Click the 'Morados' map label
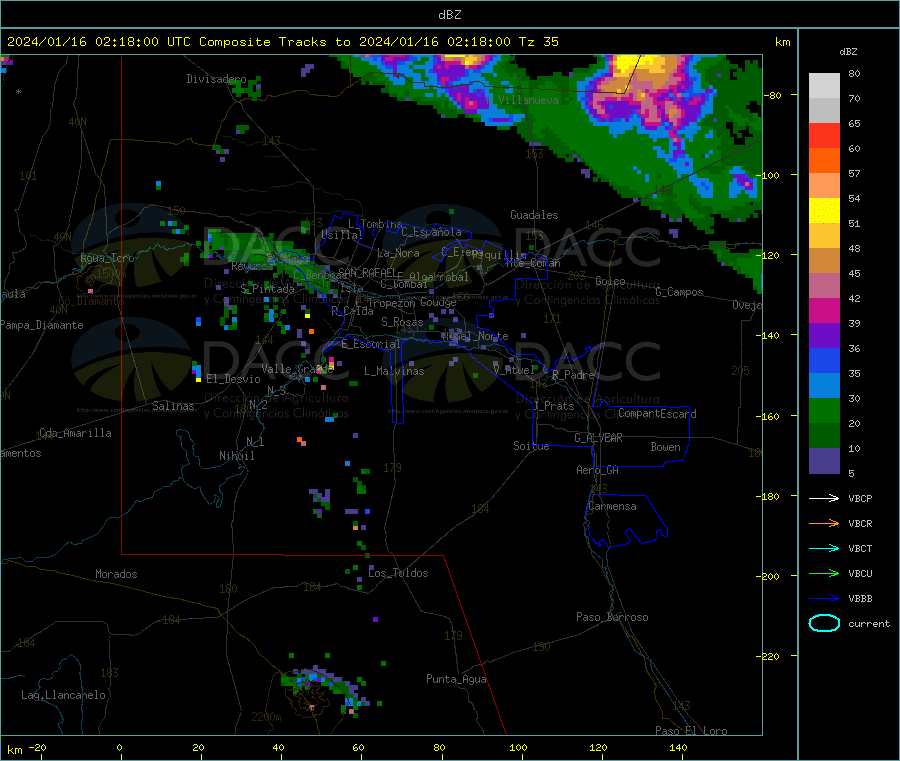 pyautogui.click(x=116, y=574)
